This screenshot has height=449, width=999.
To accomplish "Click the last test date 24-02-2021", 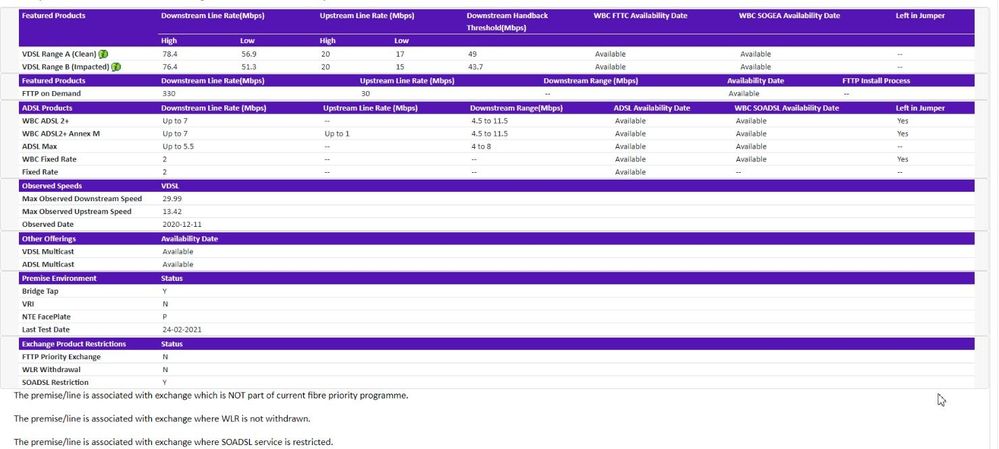I will coord(182,329).
